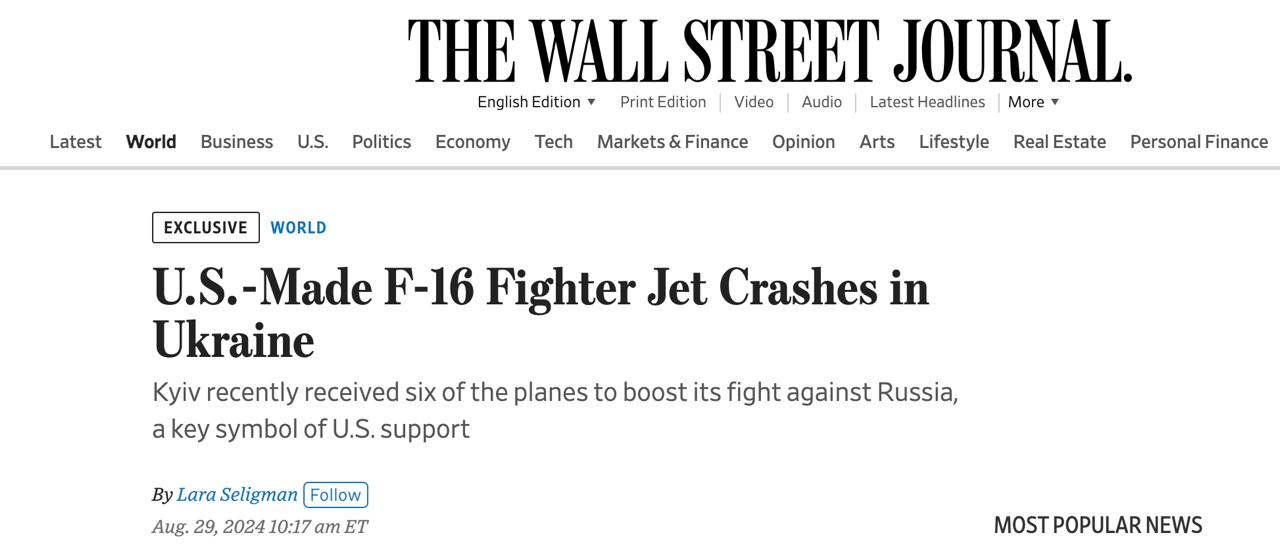Click the blue WORLD category label
1280x547 pixels.
coord(298,228)
